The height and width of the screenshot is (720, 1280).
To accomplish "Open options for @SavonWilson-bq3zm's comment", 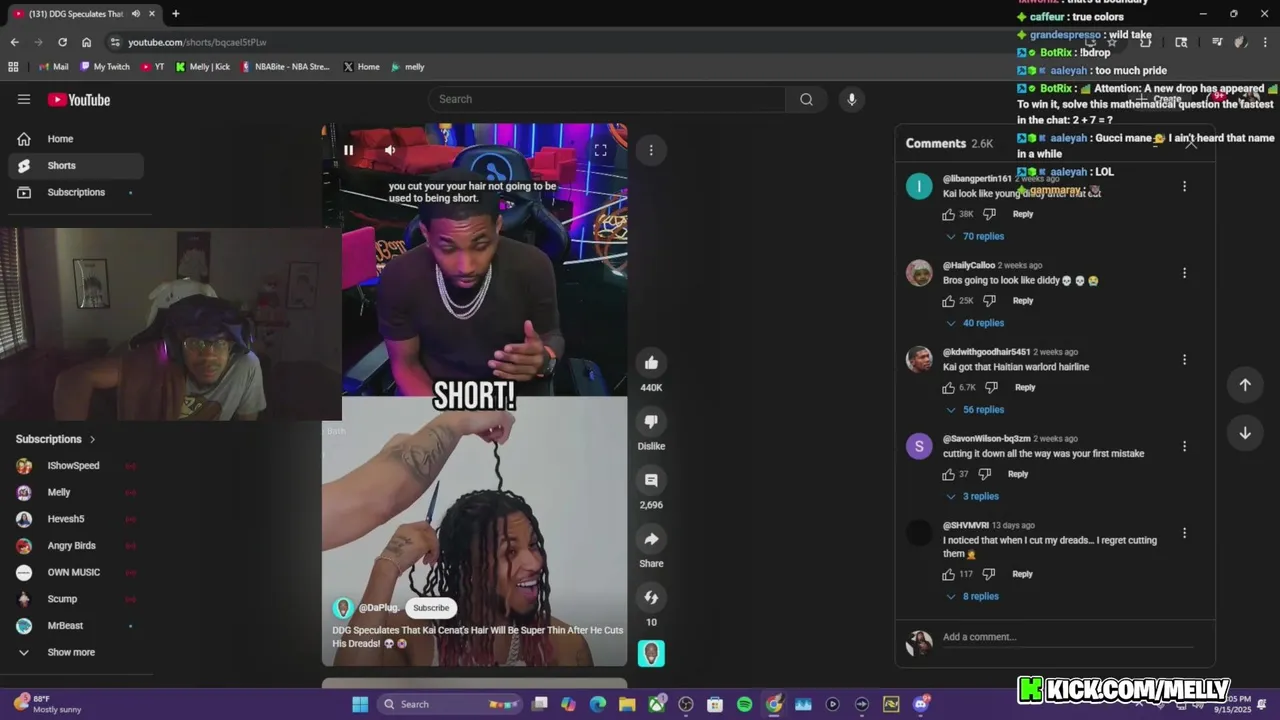I will point(1184,446).
